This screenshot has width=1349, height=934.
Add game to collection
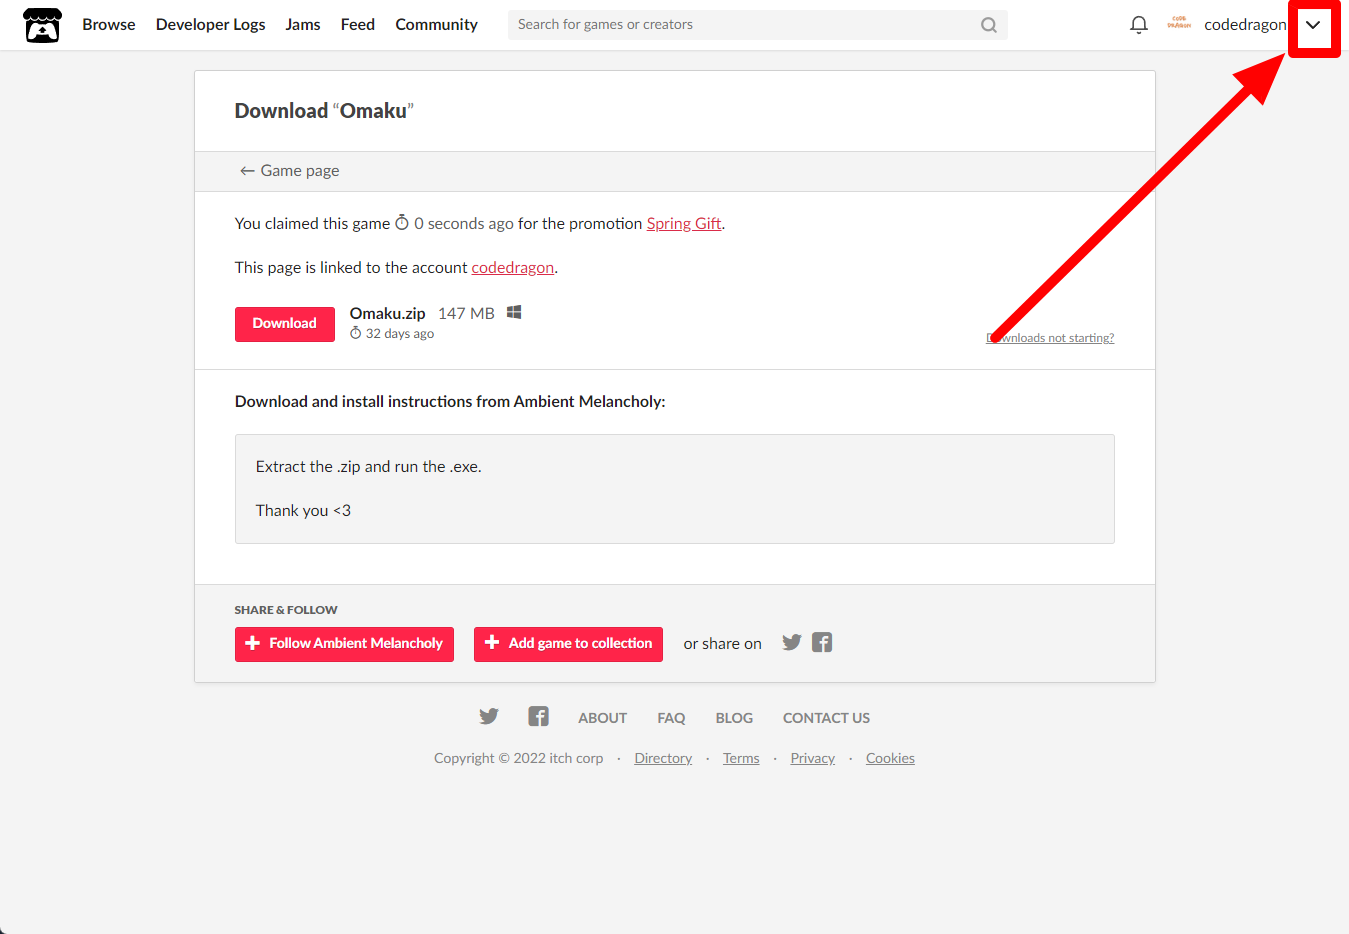(568, 644)
